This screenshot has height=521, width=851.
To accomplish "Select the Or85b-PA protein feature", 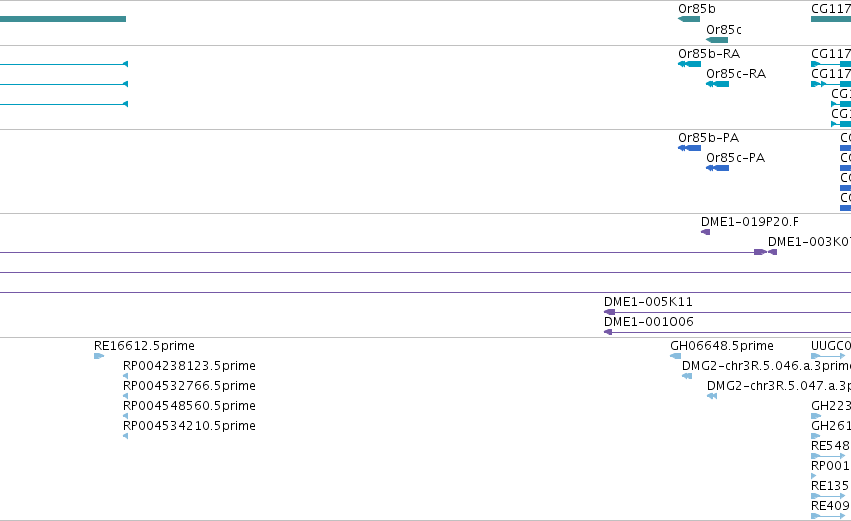I will coord(689,148).
